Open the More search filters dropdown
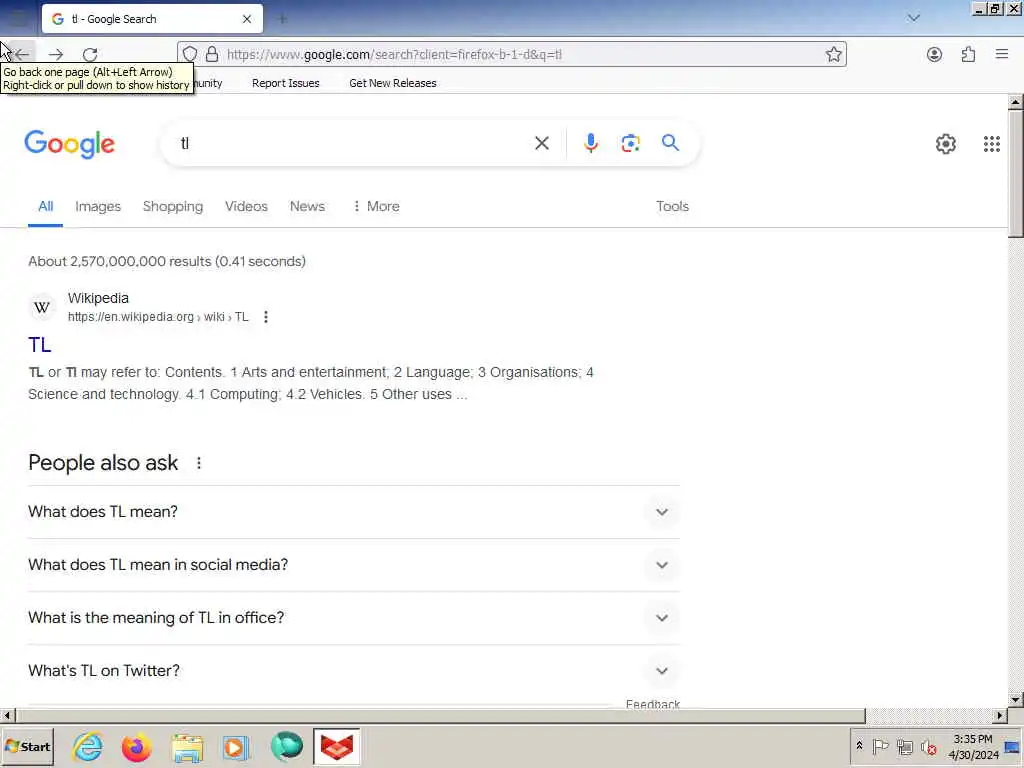Image resolution: width=1024 pixels, height=768 pixels. [376, 206]
